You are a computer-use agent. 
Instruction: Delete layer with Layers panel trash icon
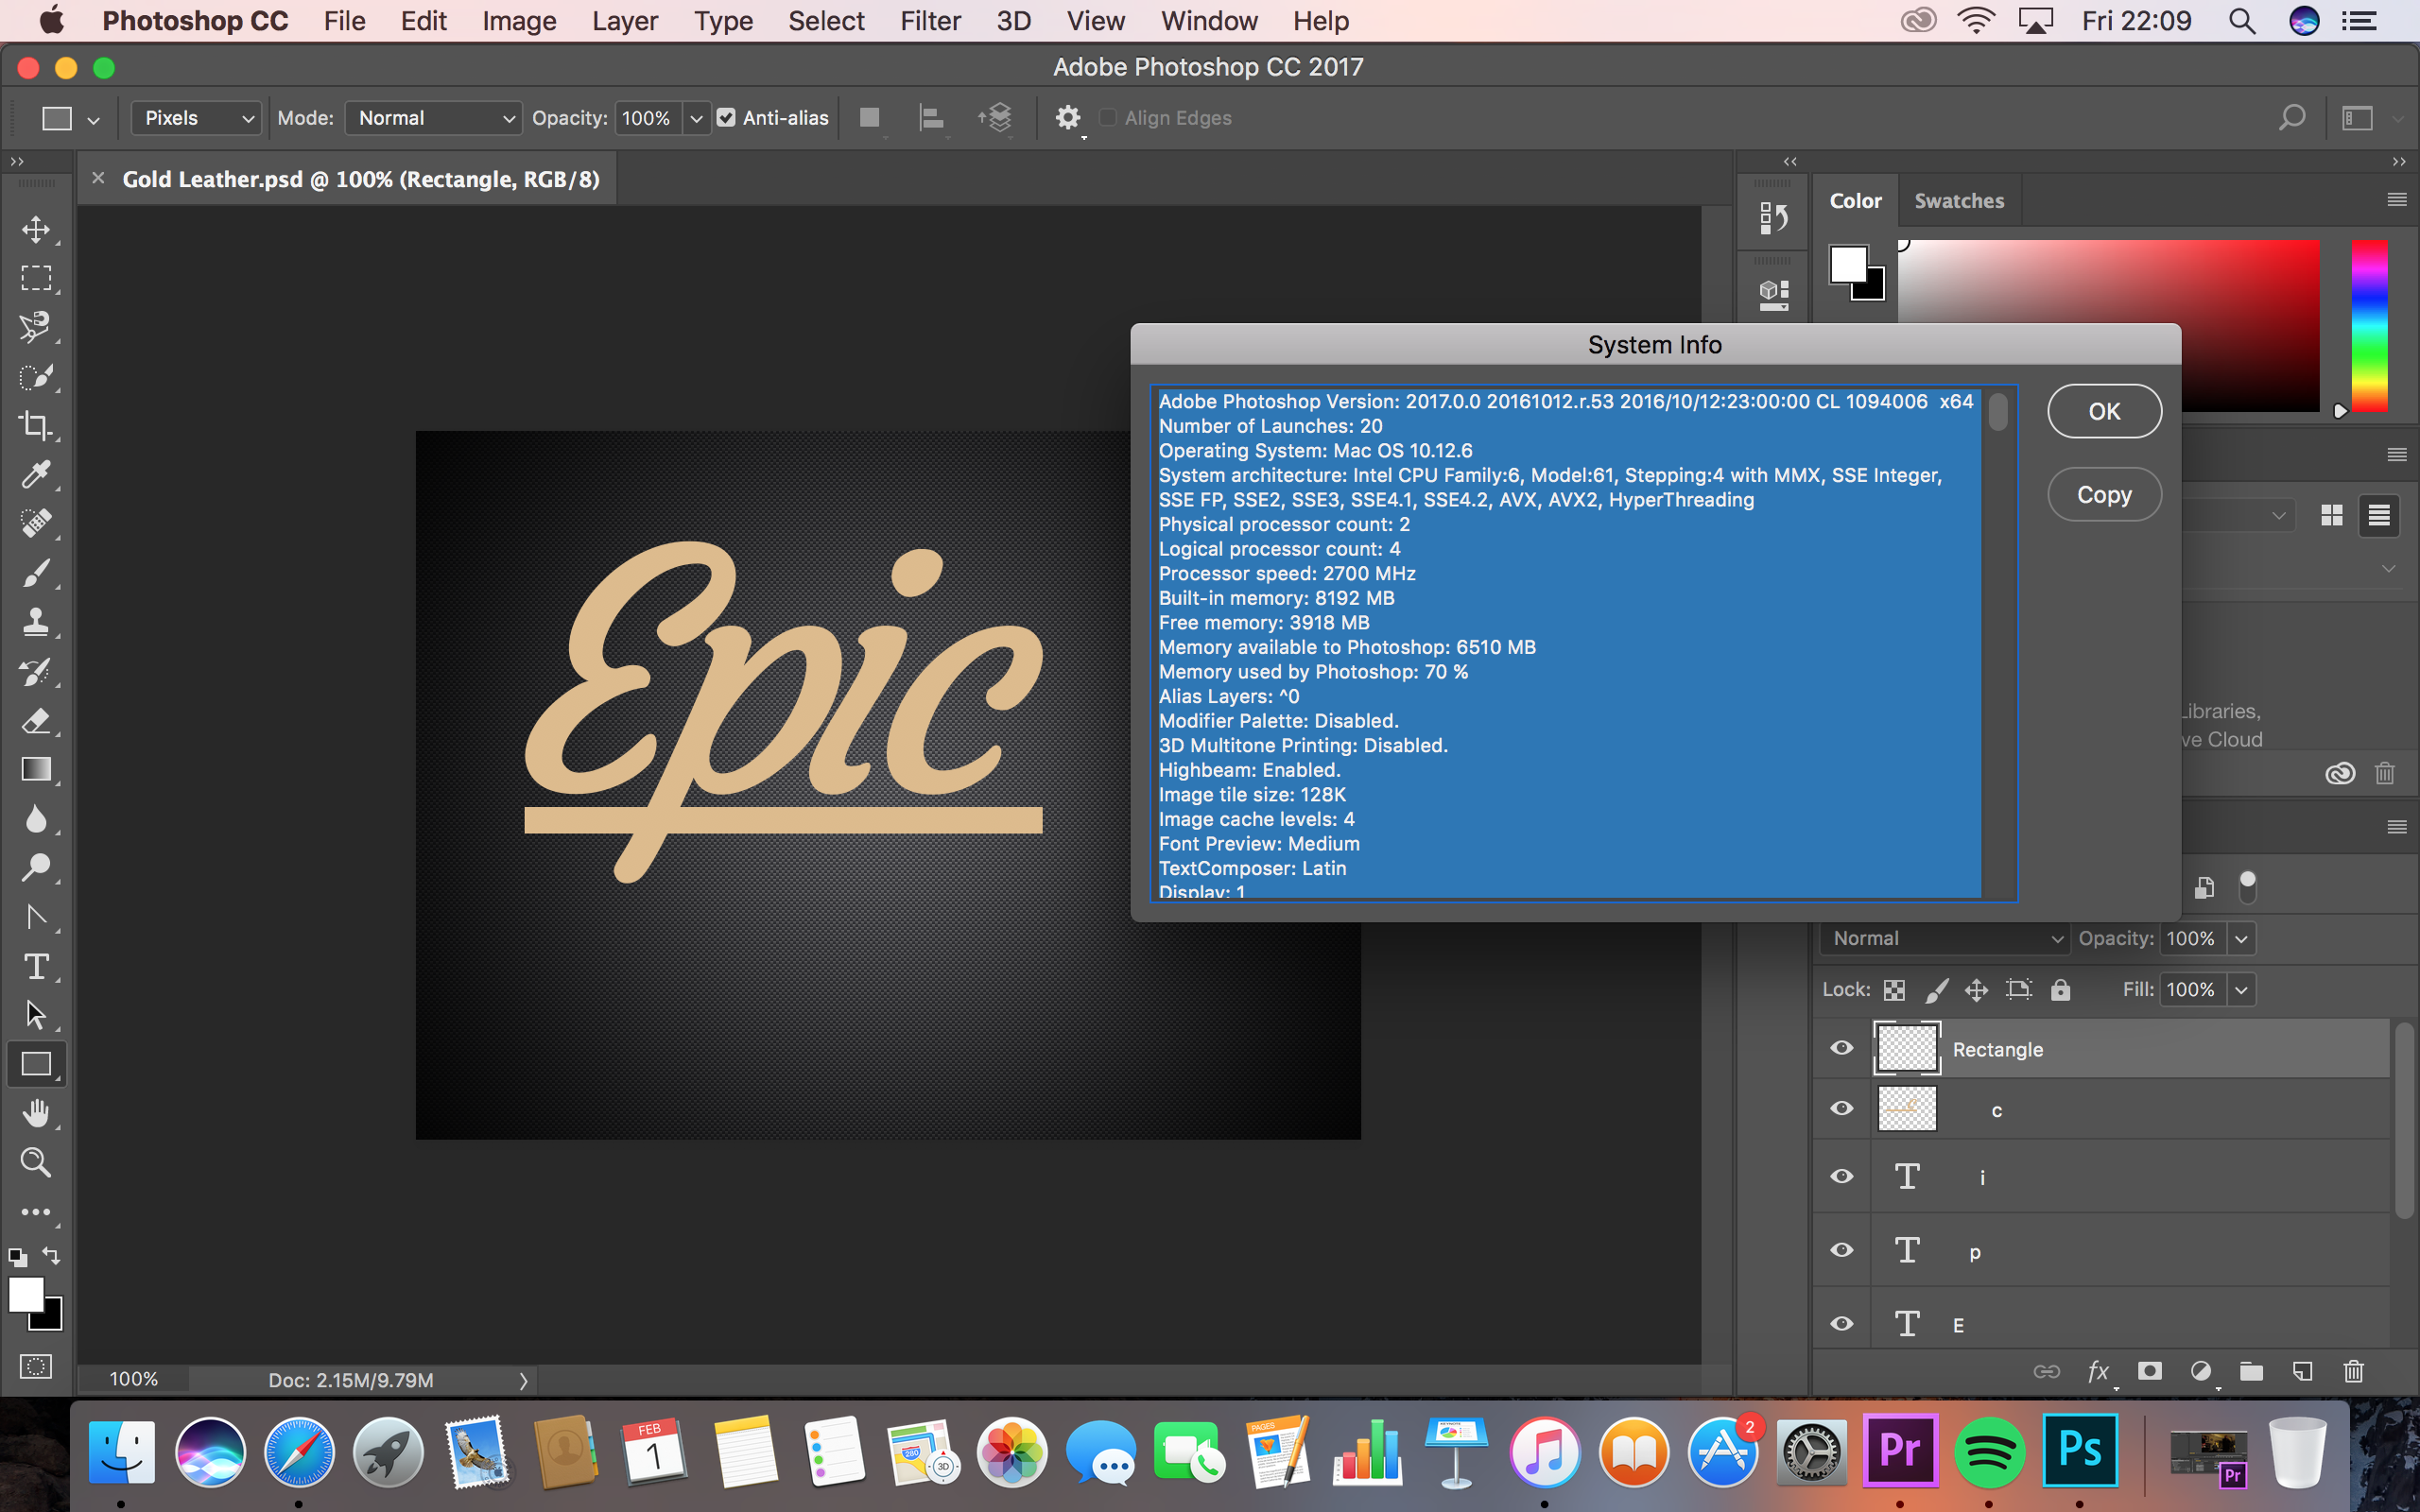point(2354,1371)
